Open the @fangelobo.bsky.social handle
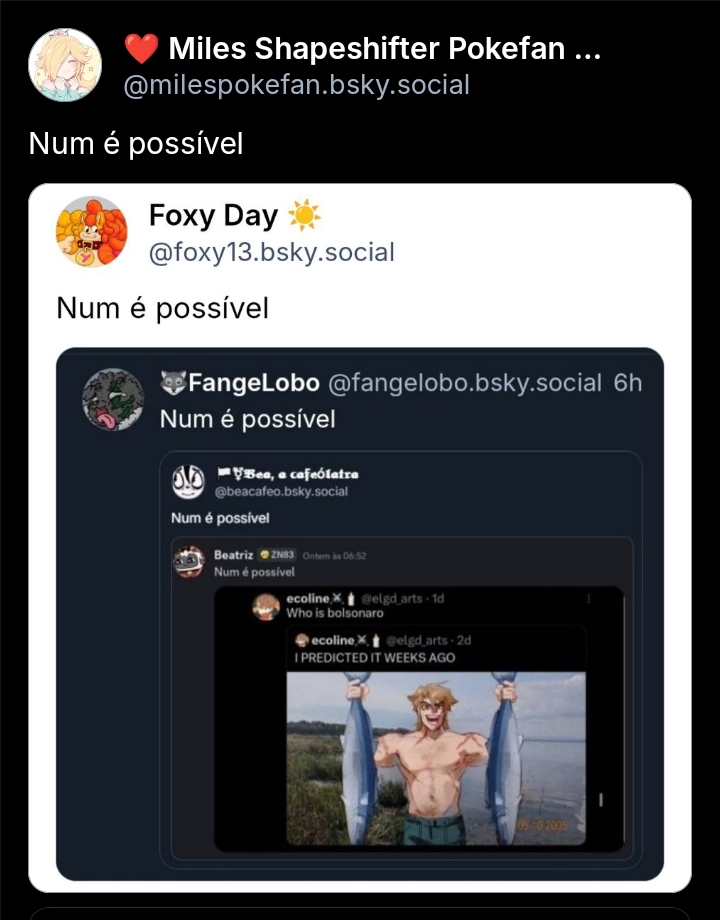720x920 pixels. click(x=465, y=383)
